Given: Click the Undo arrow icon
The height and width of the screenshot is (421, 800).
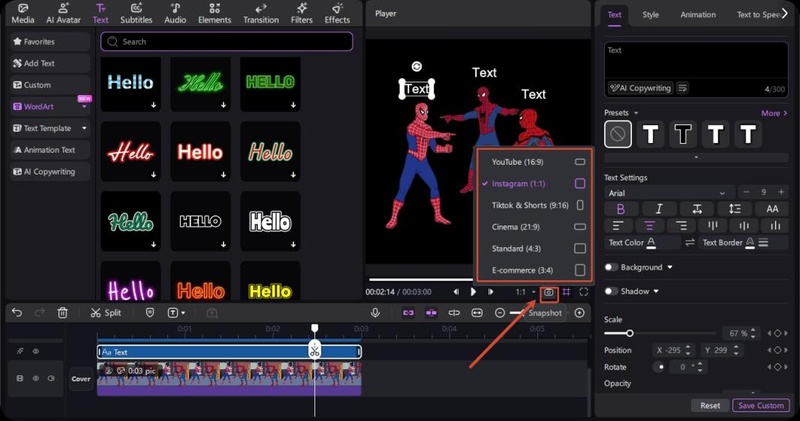Looking at the screenshot, I should [17, 312].
